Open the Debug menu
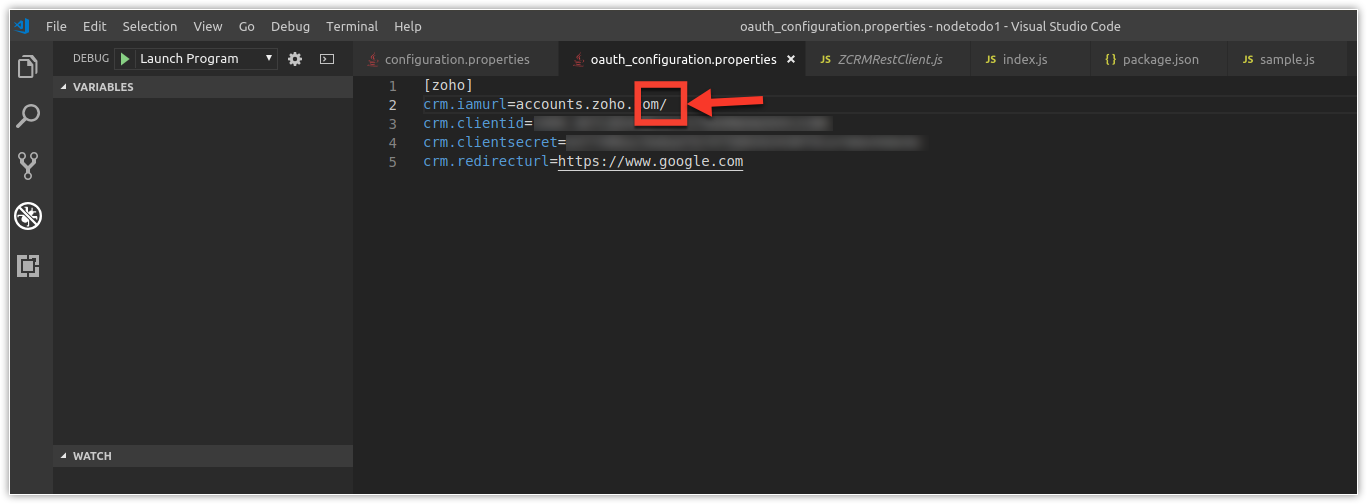 coord(291,26)
